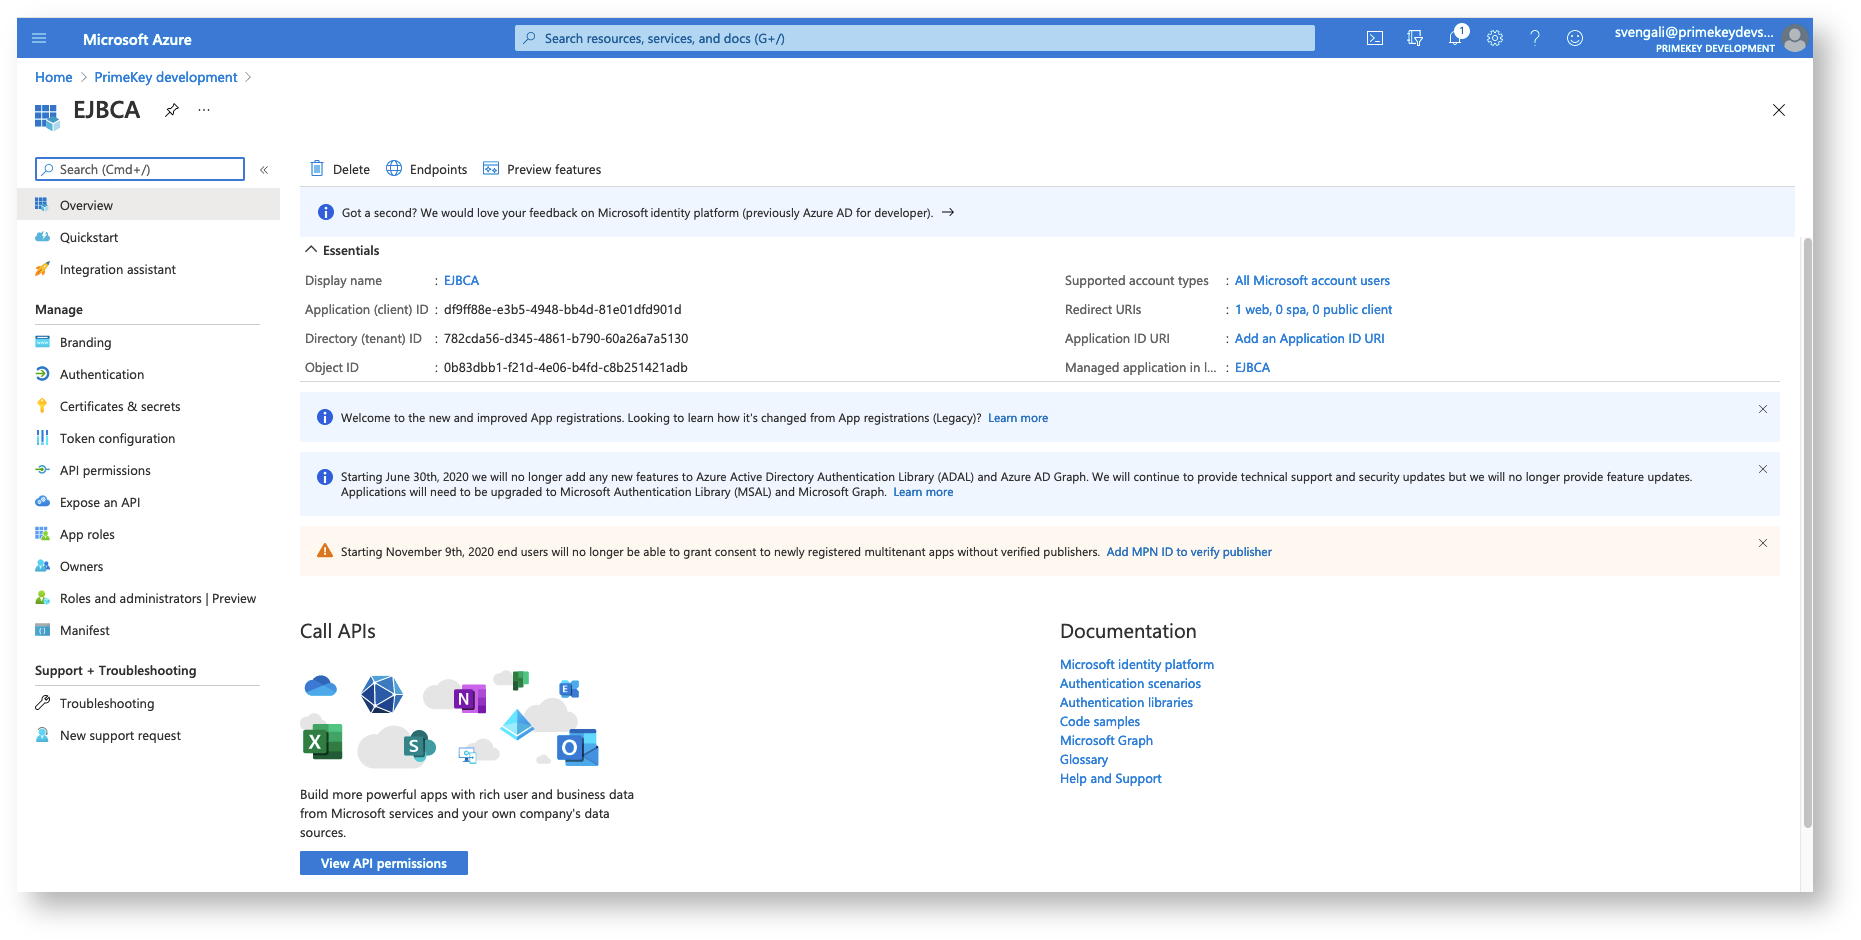Open the portal settings gear

click(x=1495, y=38)
